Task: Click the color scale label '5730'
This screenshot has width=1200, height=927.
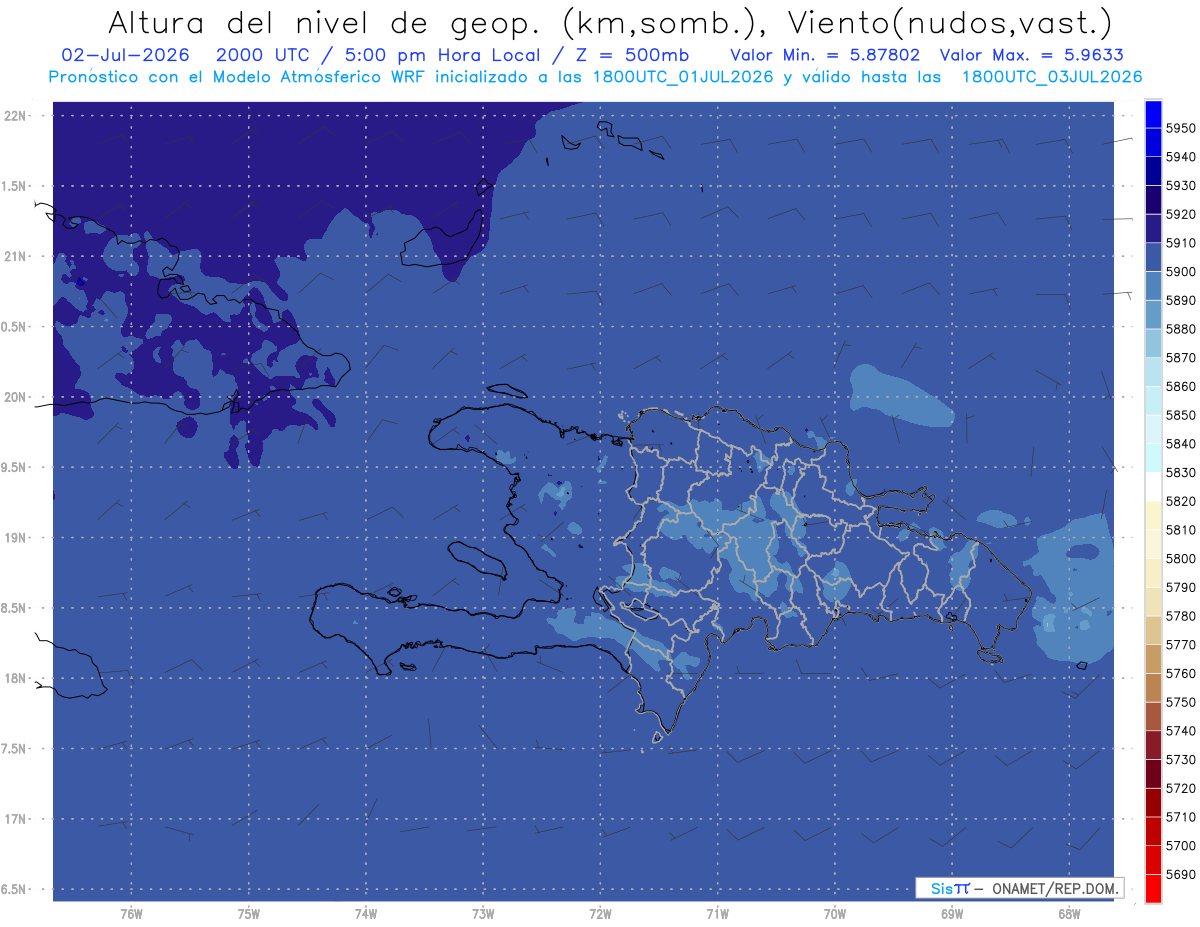Action: (x=1180, y=760)
